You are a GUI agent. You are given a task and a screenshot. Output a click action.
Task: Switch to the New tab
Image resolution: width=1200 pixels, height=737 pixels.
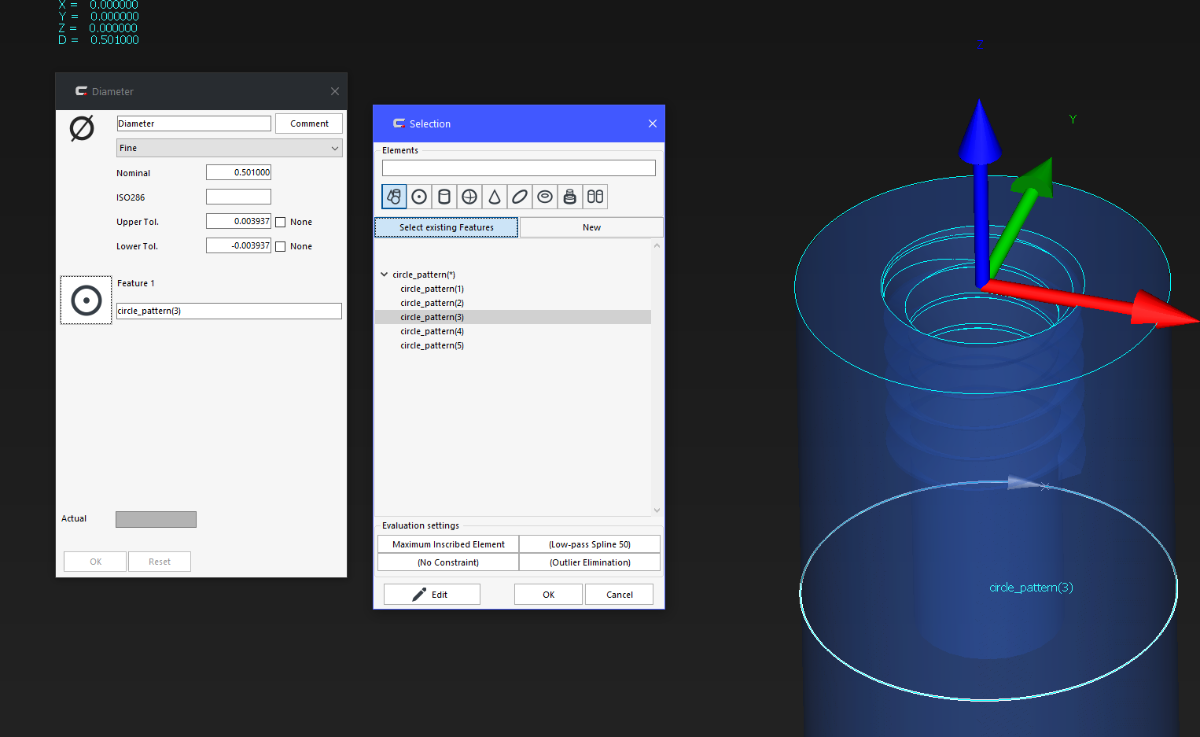pyautogui.click(x=591, y=227)
